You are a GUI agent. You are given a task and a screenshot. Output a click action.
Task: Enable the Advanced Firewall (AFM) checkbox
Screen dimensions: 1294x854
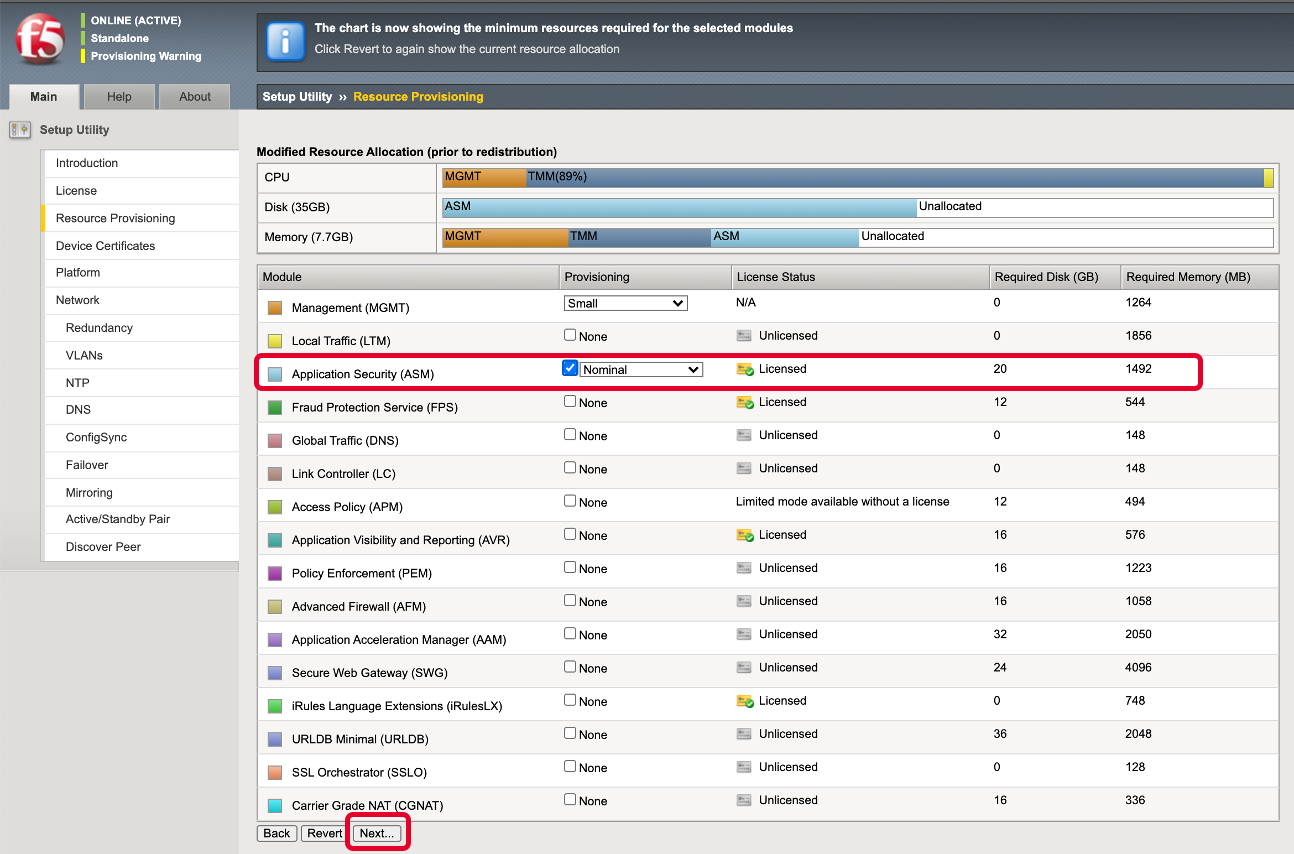(570, 600)
